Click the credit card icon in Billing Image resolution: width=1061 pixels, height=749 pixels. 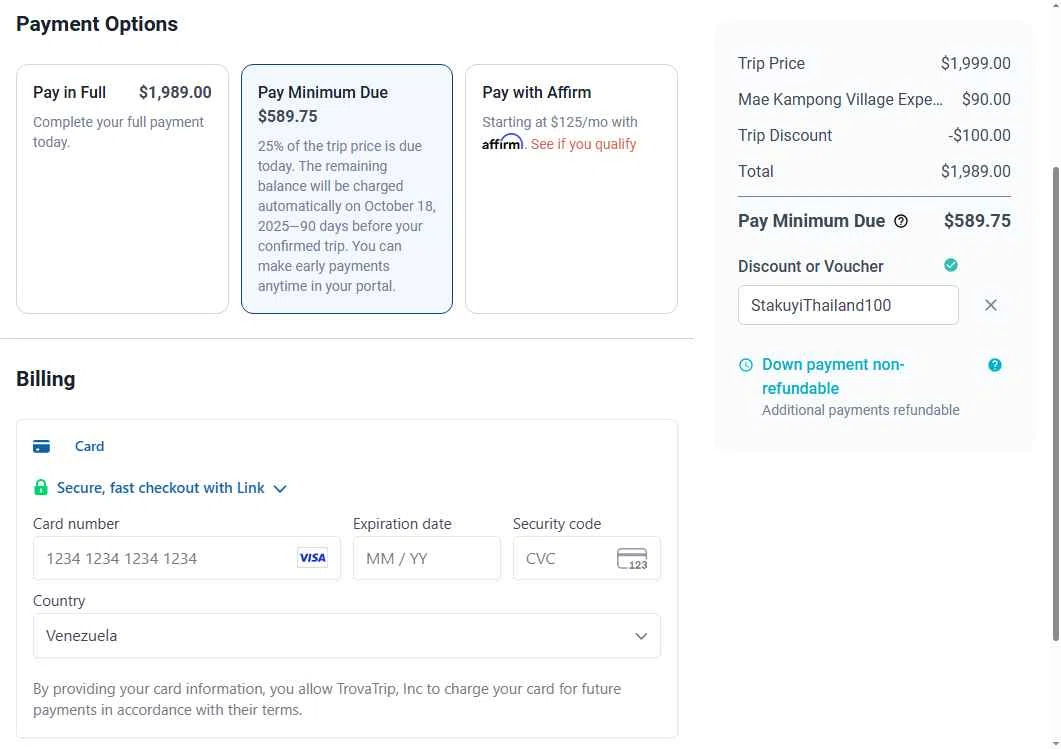click(x=41, y=447)
